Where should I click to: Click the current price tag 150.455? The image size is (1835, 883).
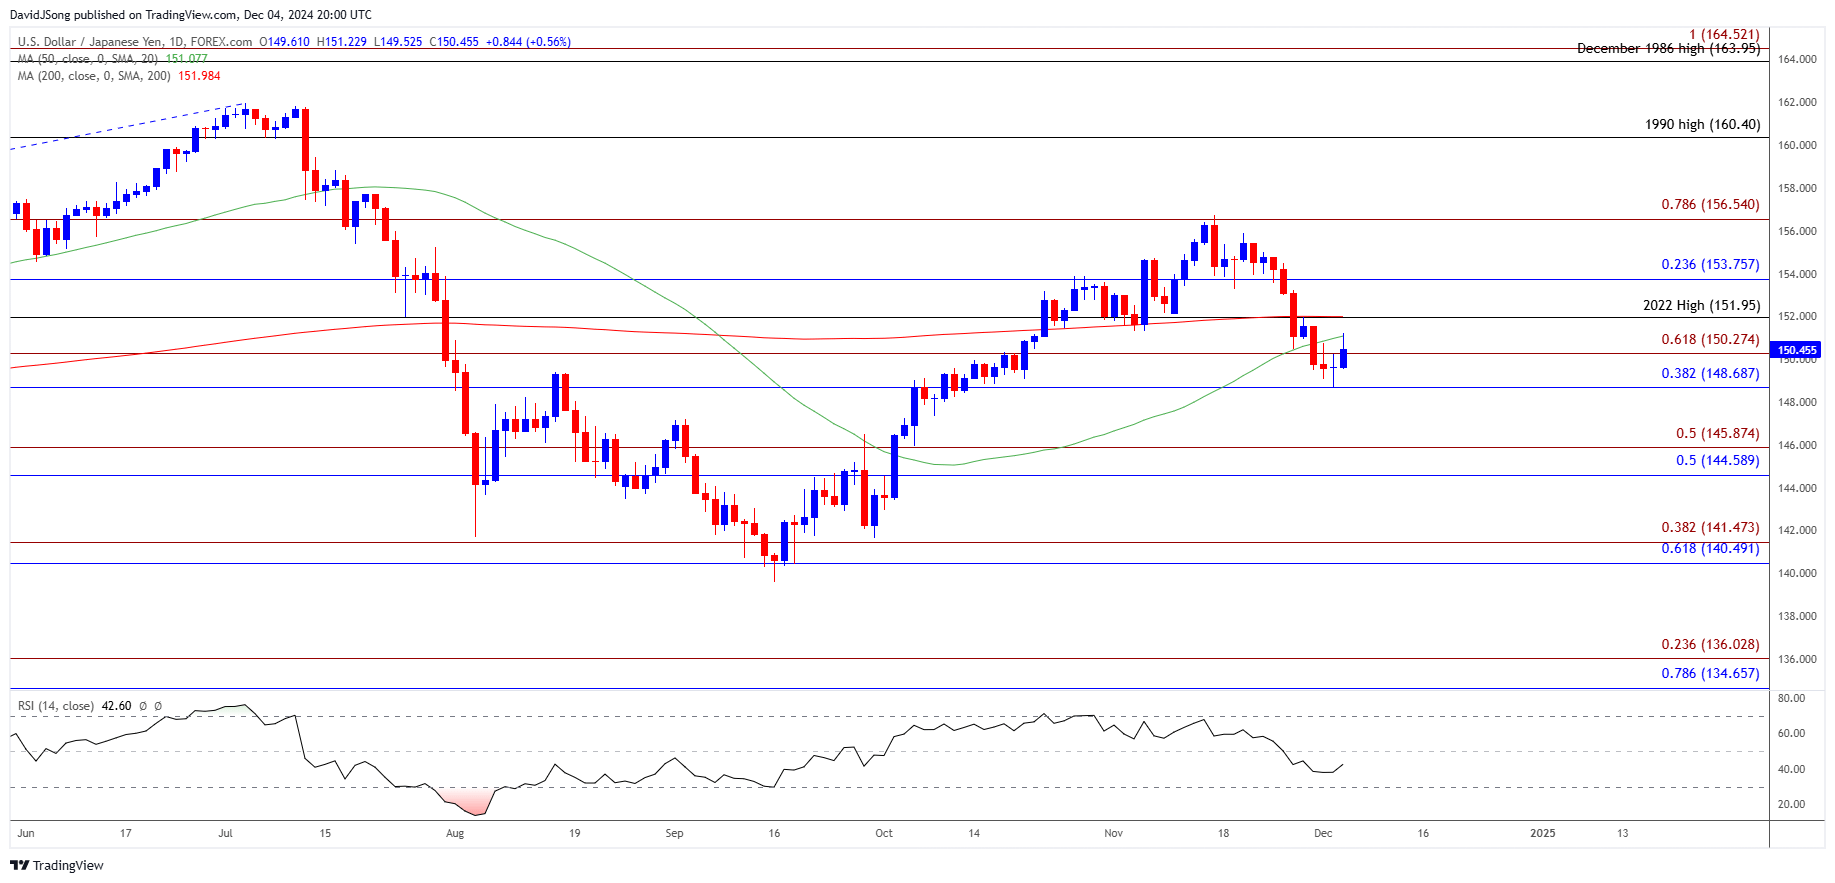[1796, 350]
